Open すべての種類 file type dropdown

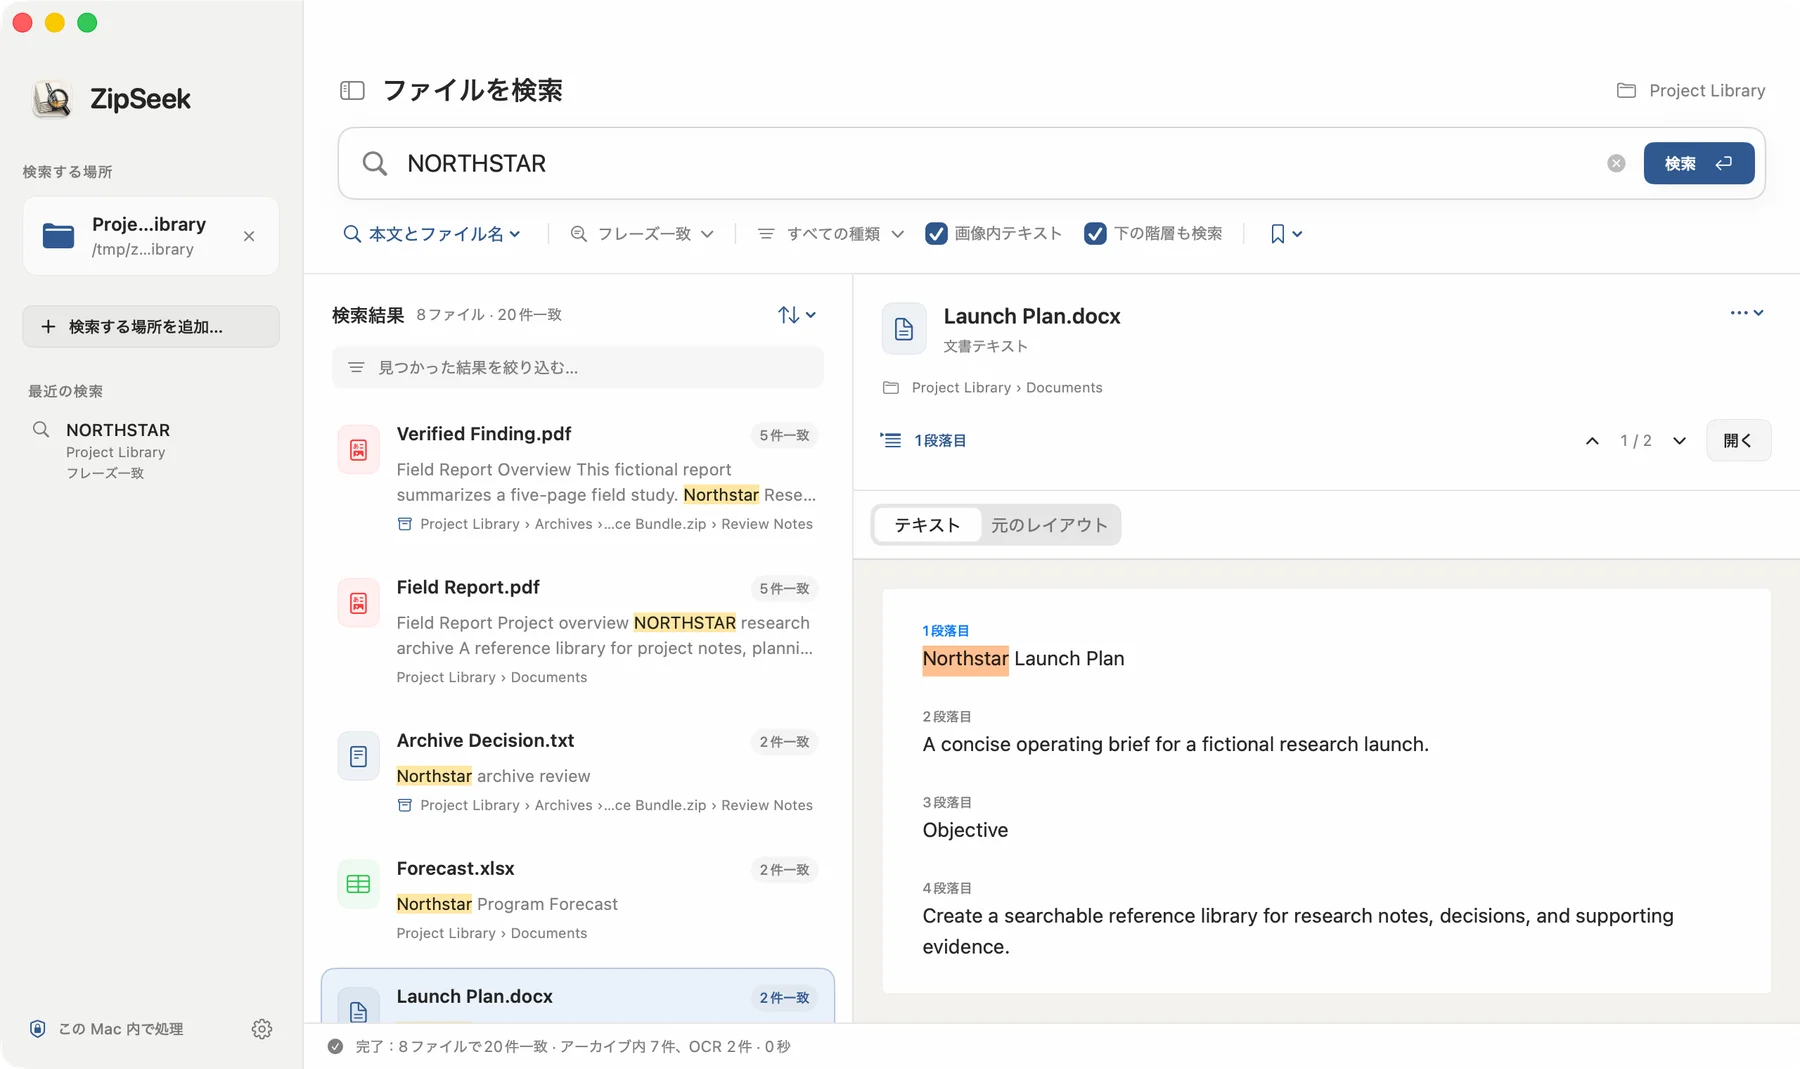pyautogui.click(x=831, y=234)
